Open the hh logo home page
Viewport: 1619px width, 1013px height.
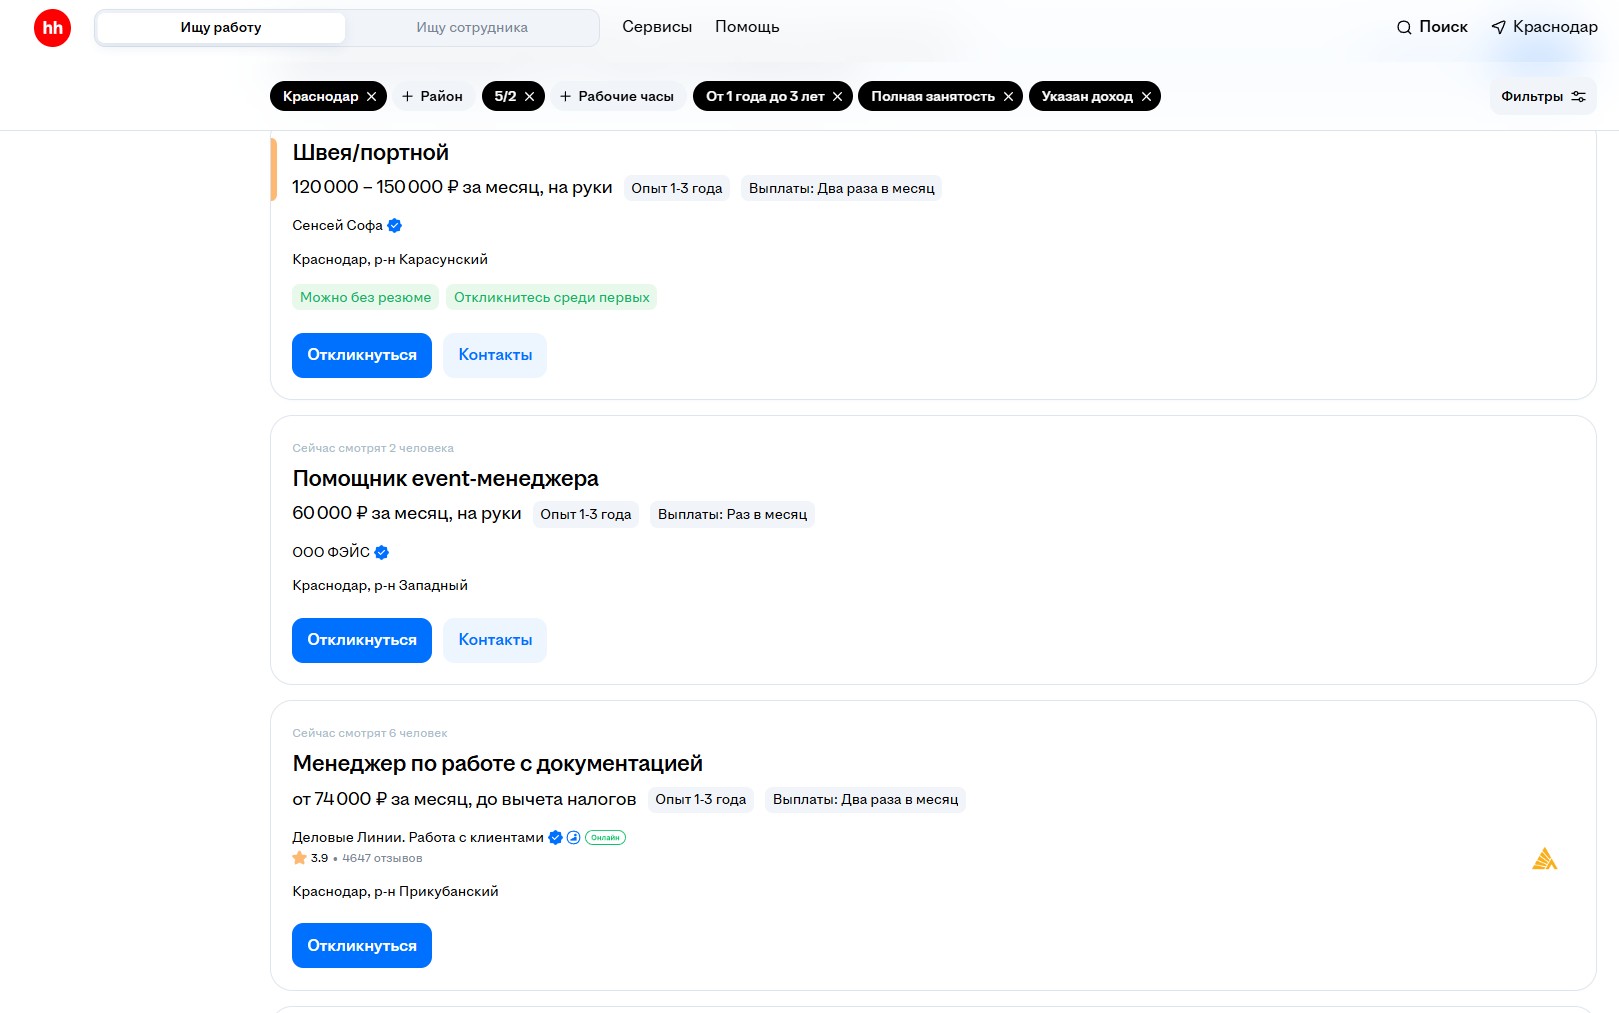[x=52, y=28]
